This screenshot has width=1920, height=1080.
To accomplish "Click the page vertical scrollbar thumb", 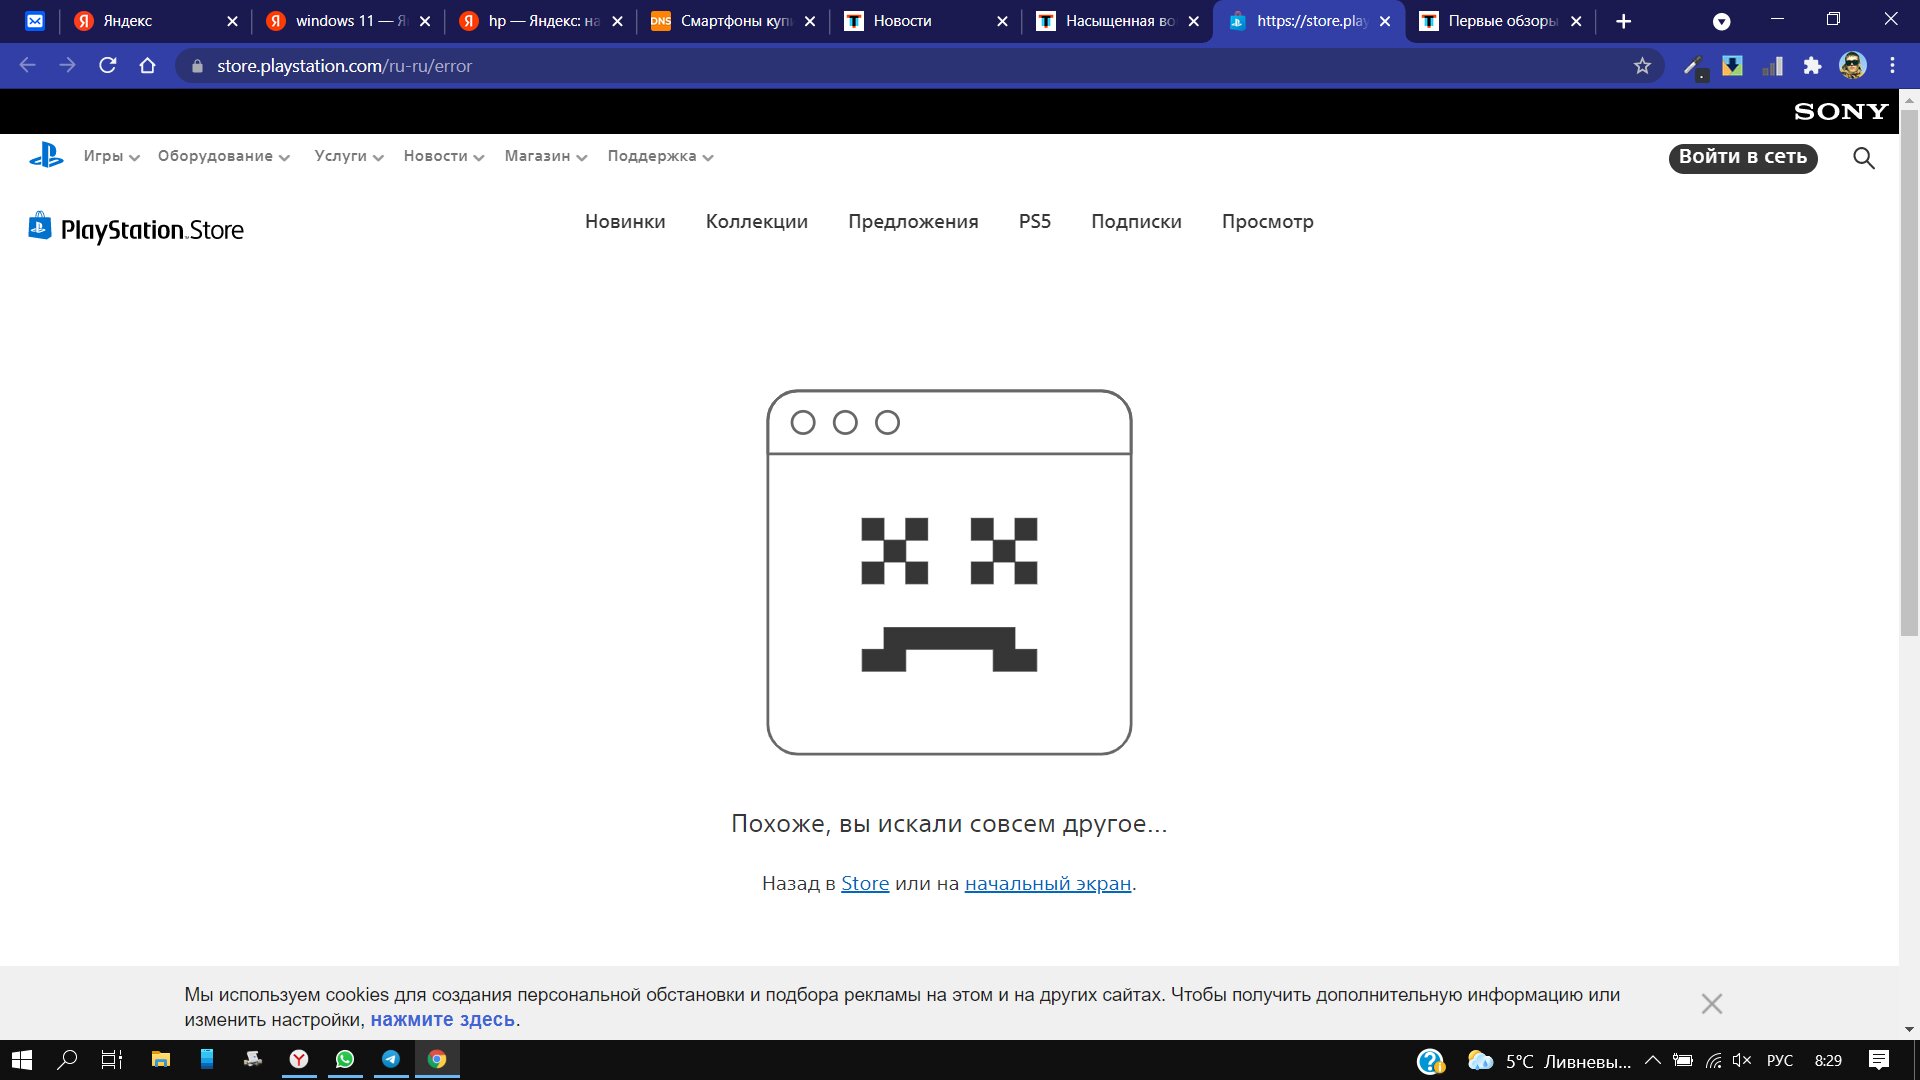I will pyautogui.click(x=1909, y=372).
